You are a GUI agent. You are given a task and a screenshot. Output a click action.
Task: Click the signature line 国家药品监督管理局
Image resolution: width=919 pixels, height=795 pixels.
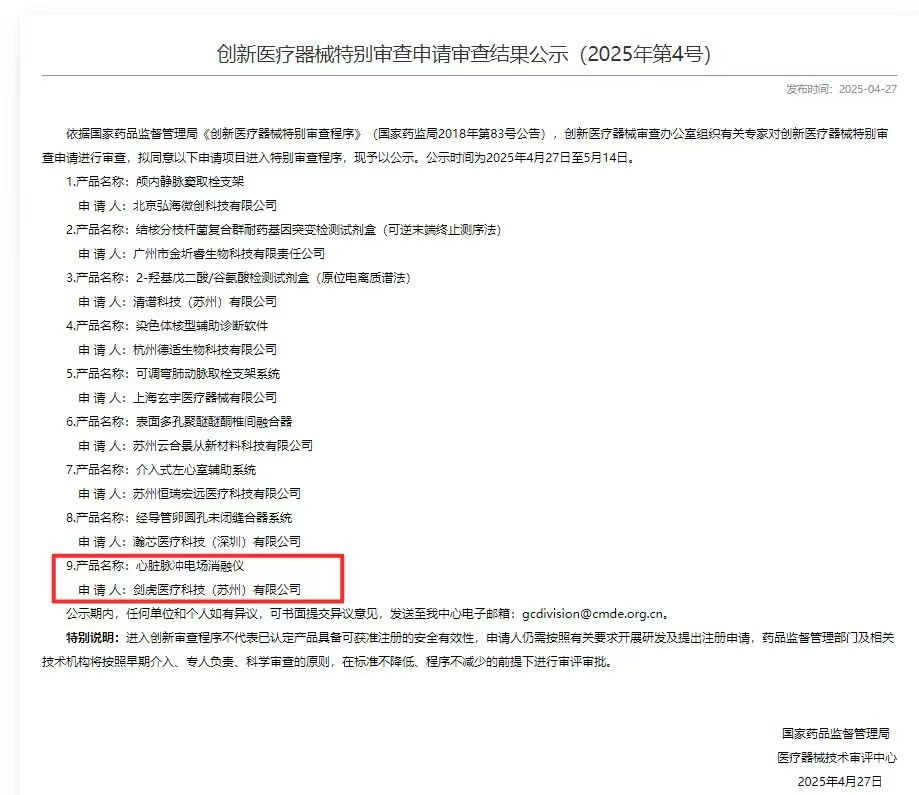point(836,734)
